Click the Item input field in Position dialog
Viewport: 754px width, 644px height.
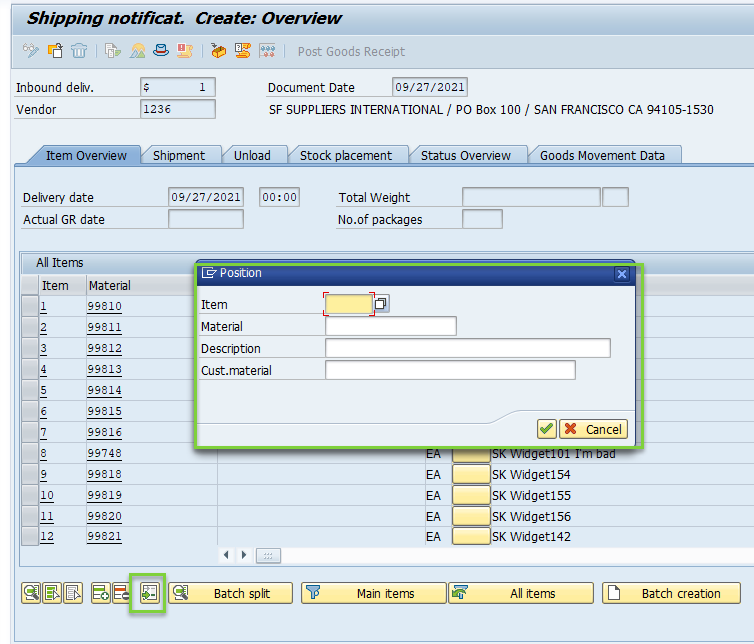point(349,304)
